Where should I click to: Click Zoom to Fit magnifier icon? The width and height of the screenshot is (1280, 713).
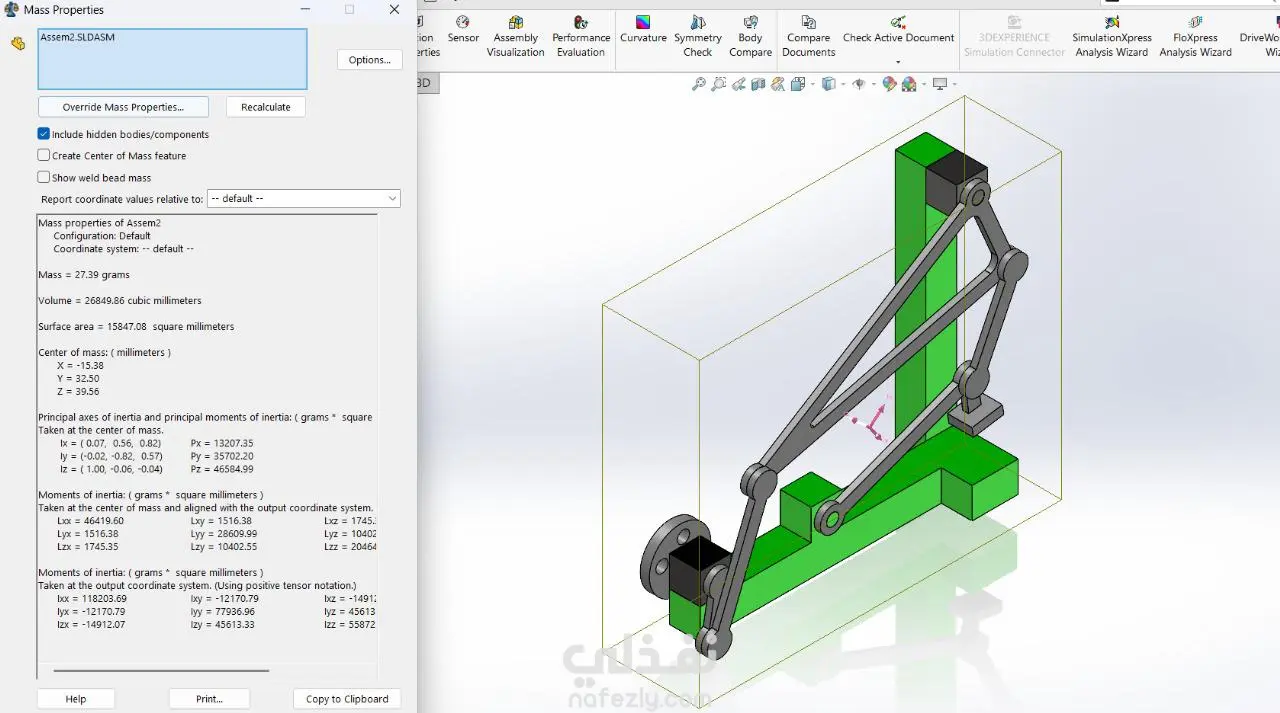pyautogui.click(x=699, y=84)
